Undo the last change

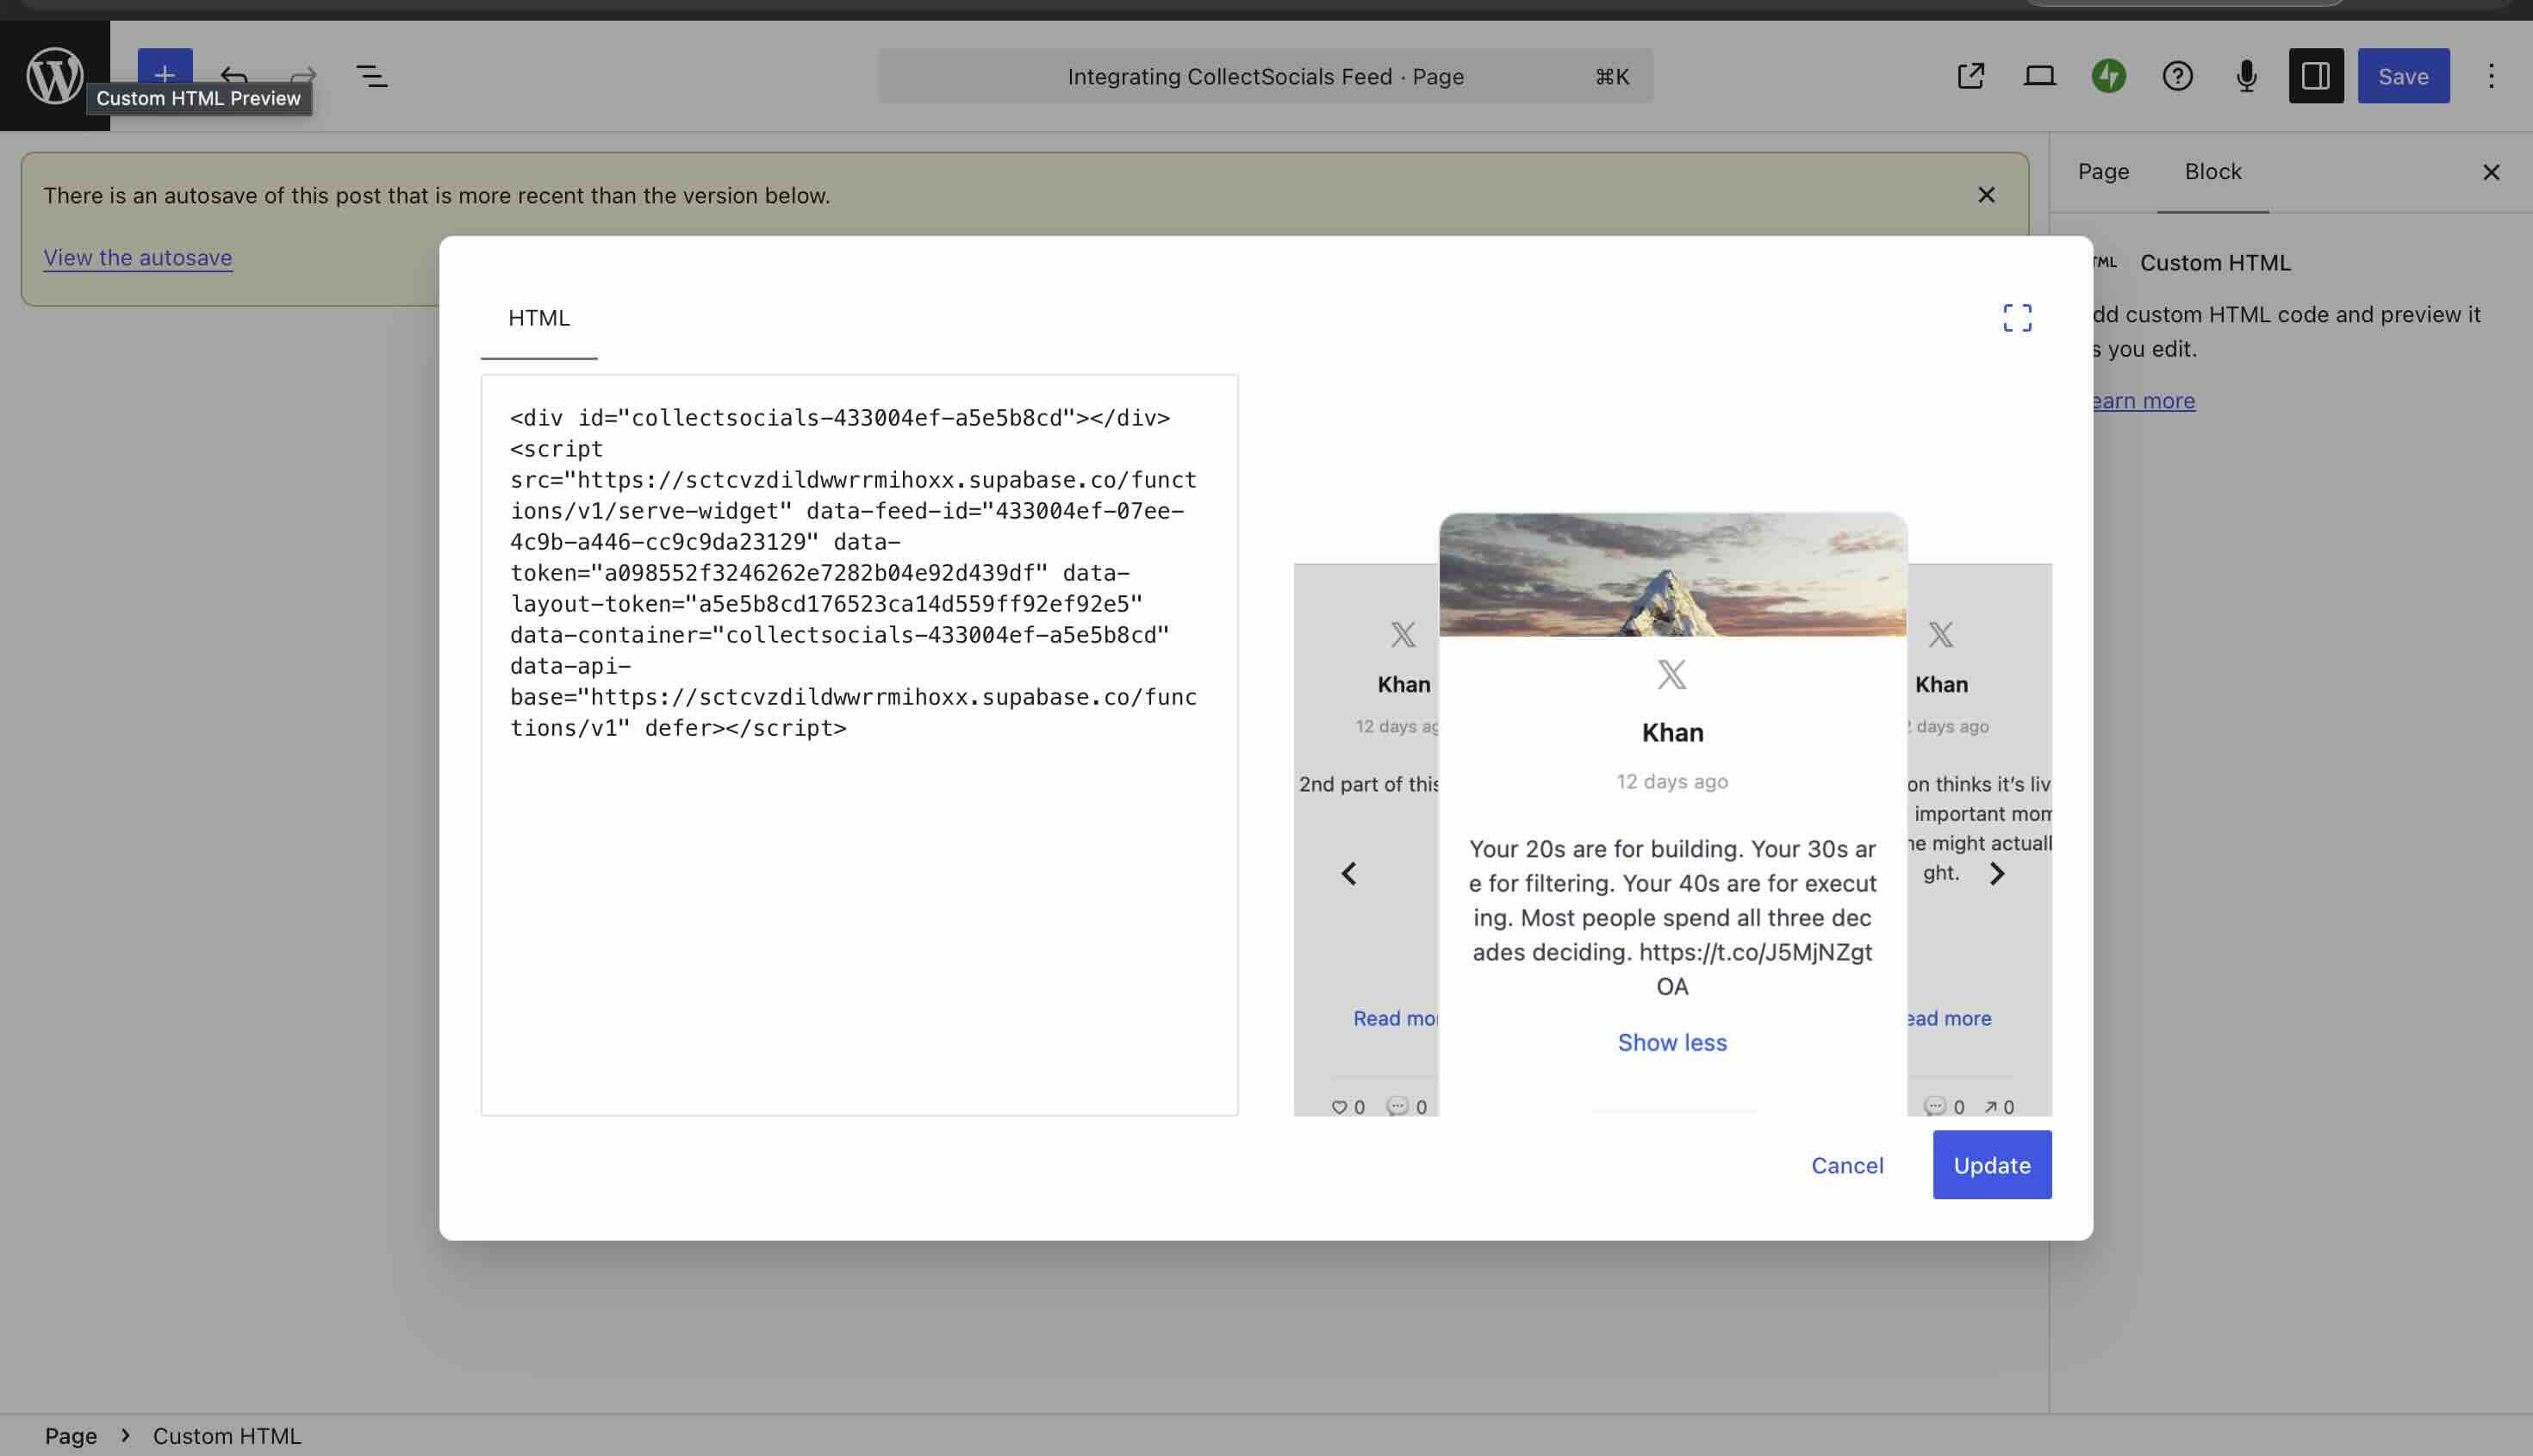tap(234, 75)
